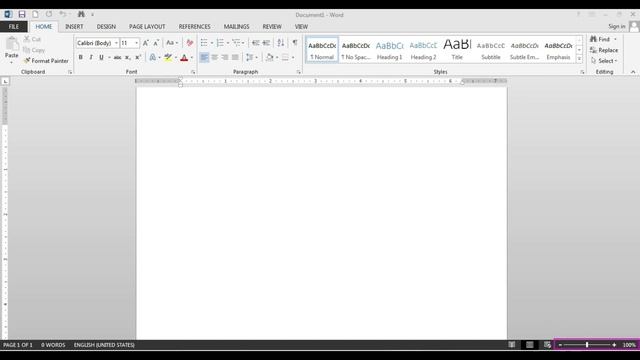
Task: Increase paragraph indent
Action: pyautogui.click(x=266, y=43)
